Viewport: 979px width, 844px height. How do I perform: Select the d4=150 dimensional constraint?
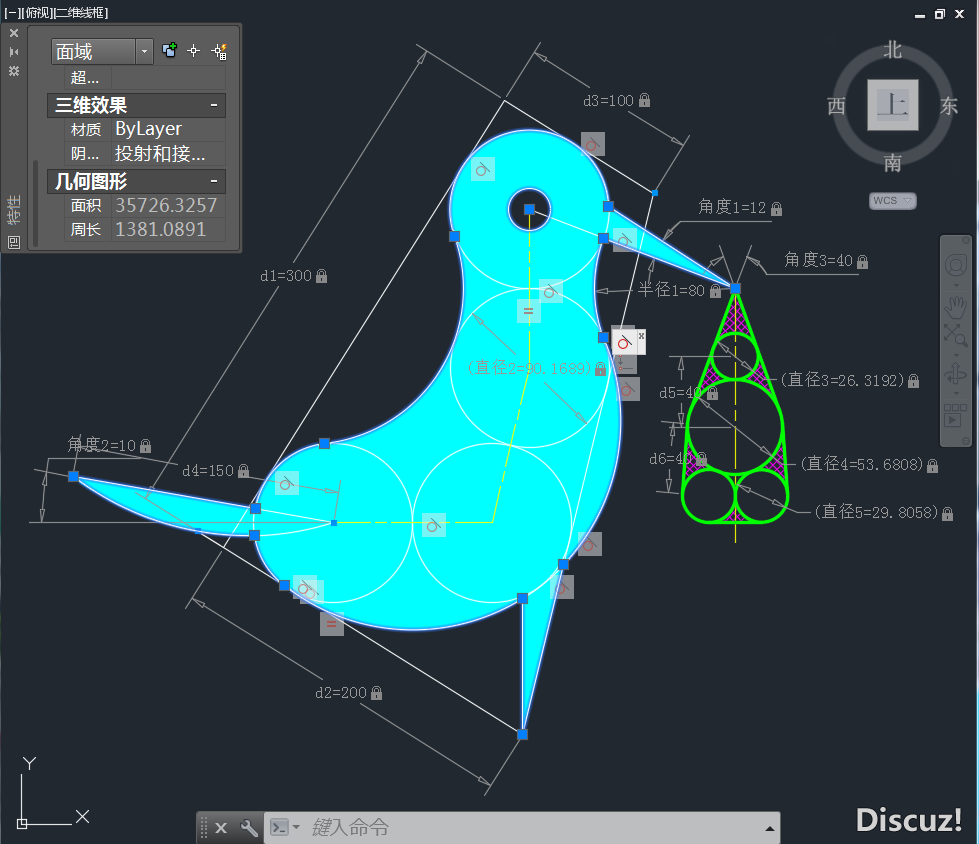215,471
